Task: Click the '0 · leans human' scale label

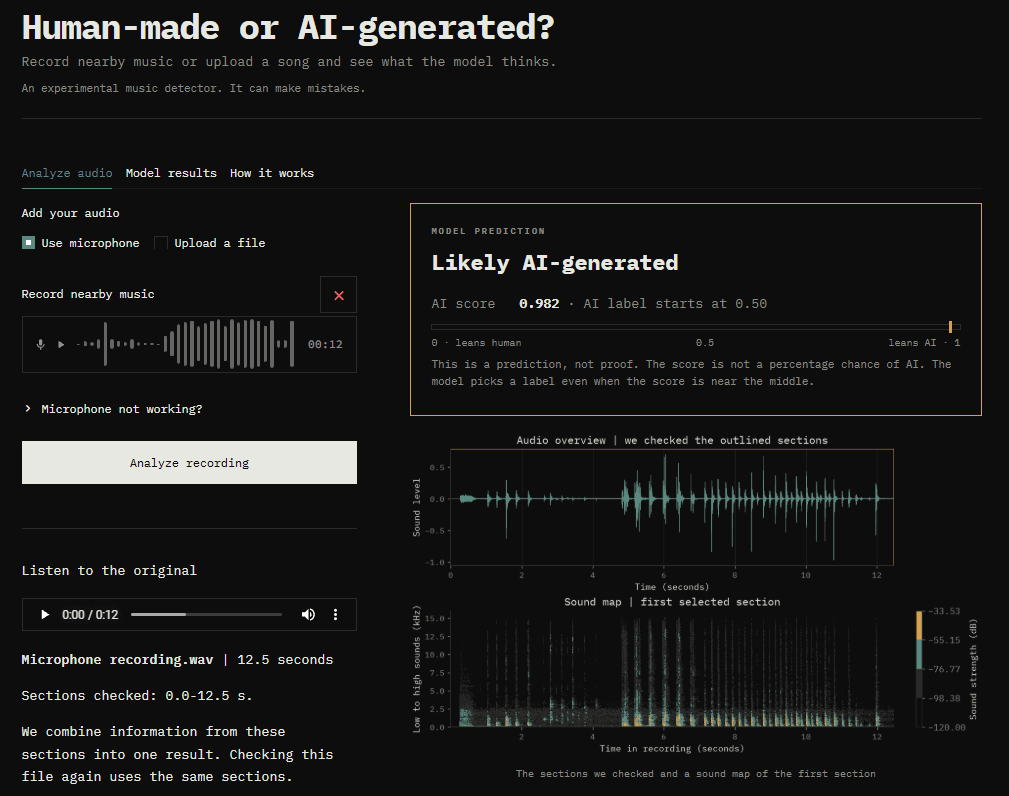Action: [476, 343]
